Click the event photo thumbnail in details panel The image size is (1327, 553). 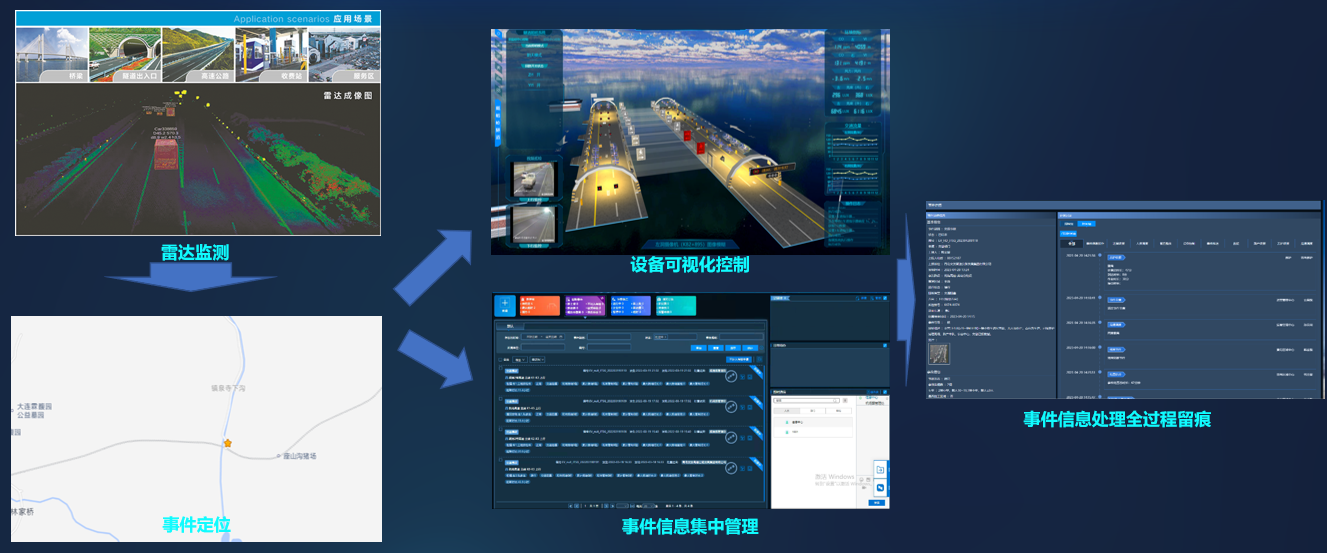(940, 354)
